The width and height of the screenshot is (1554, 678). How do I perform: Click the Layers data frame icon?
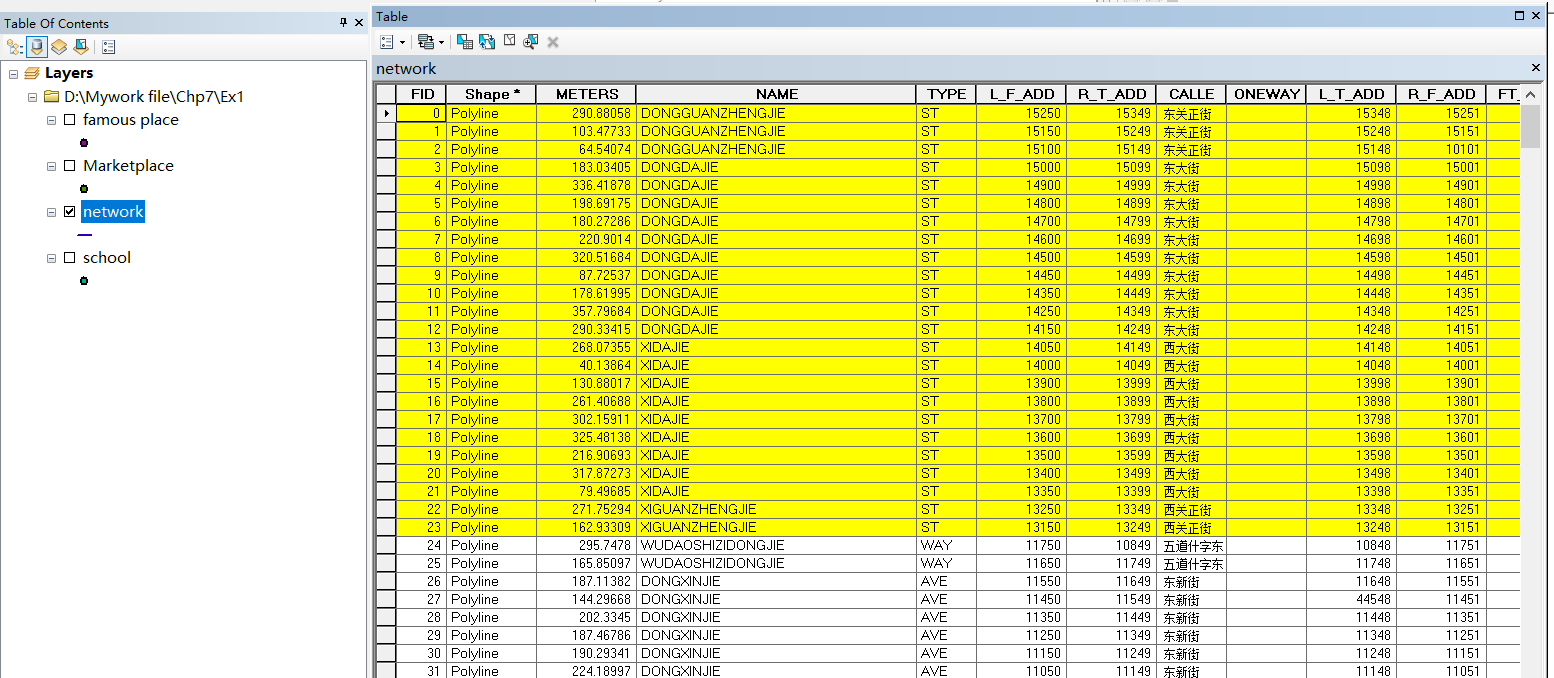pyautogui.click(x=32, y=73)
